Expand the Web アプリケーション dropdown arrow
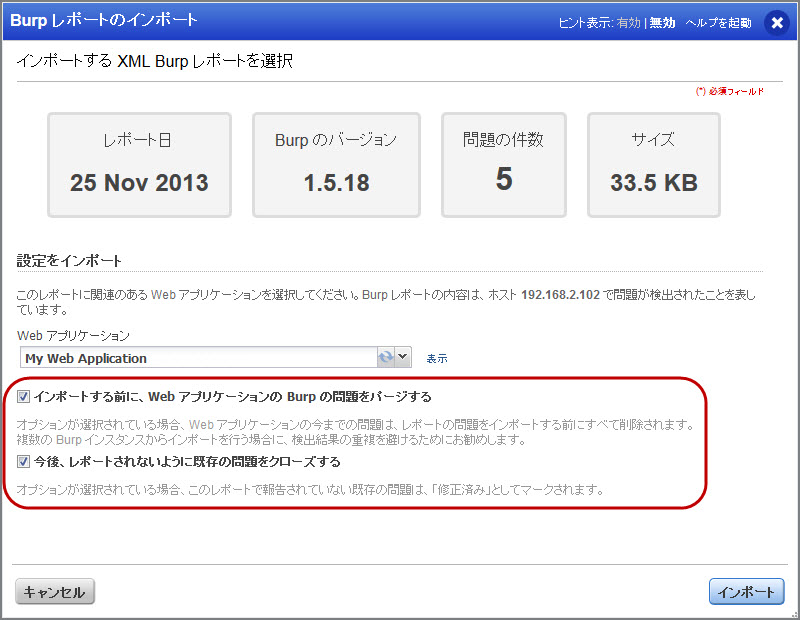800x620 pixels. pos(403,358)
